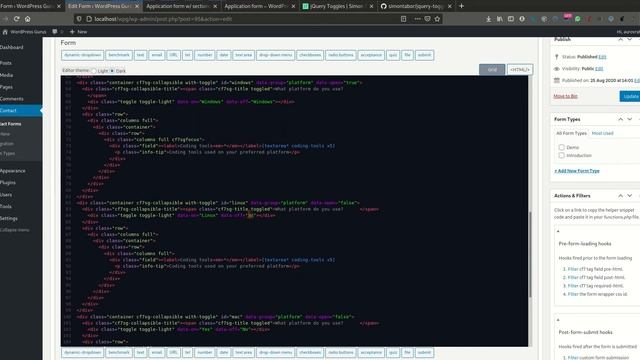This screenshot has width=640, height=360.
Task: Click 'Filter cf7 tag field pre-html' hook link
Action: pyautogui.click(x=595, y=269)
